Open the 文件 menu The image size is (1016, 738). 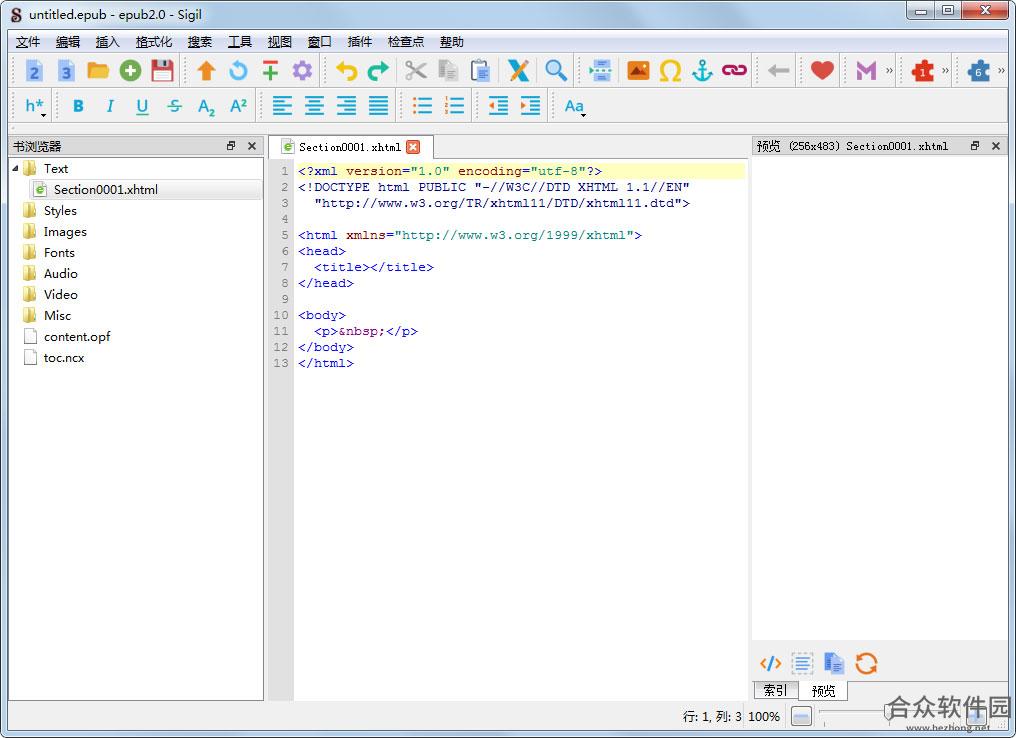(28, 42)
